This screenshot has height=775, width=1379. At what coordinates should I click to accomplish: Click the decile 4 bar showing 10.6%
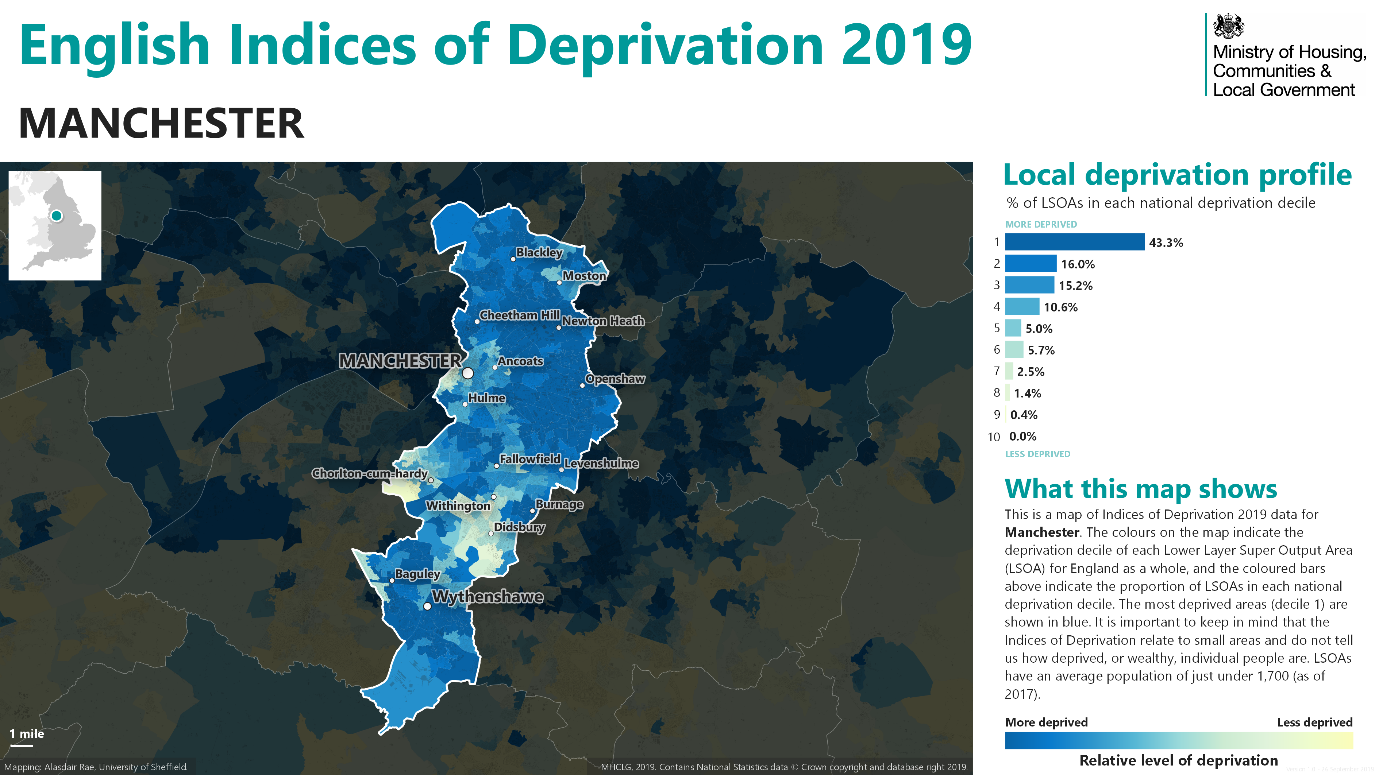pos(1022,307)
